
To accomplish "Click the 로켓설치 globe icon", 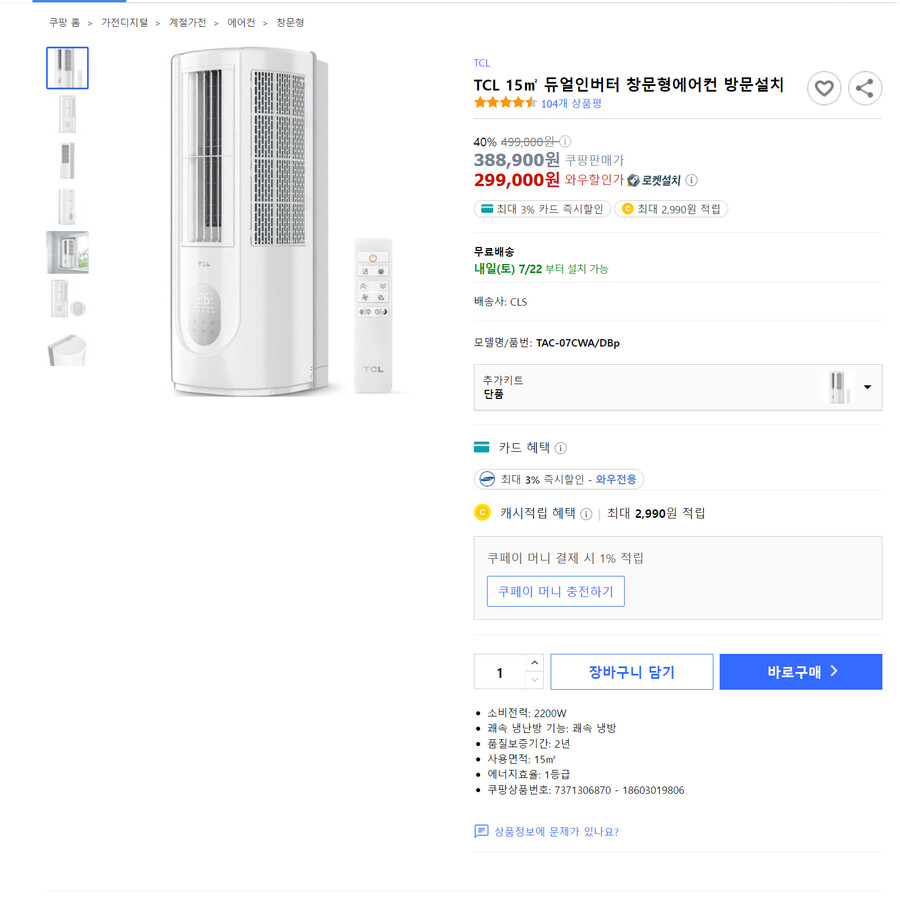I will [635, 178].
